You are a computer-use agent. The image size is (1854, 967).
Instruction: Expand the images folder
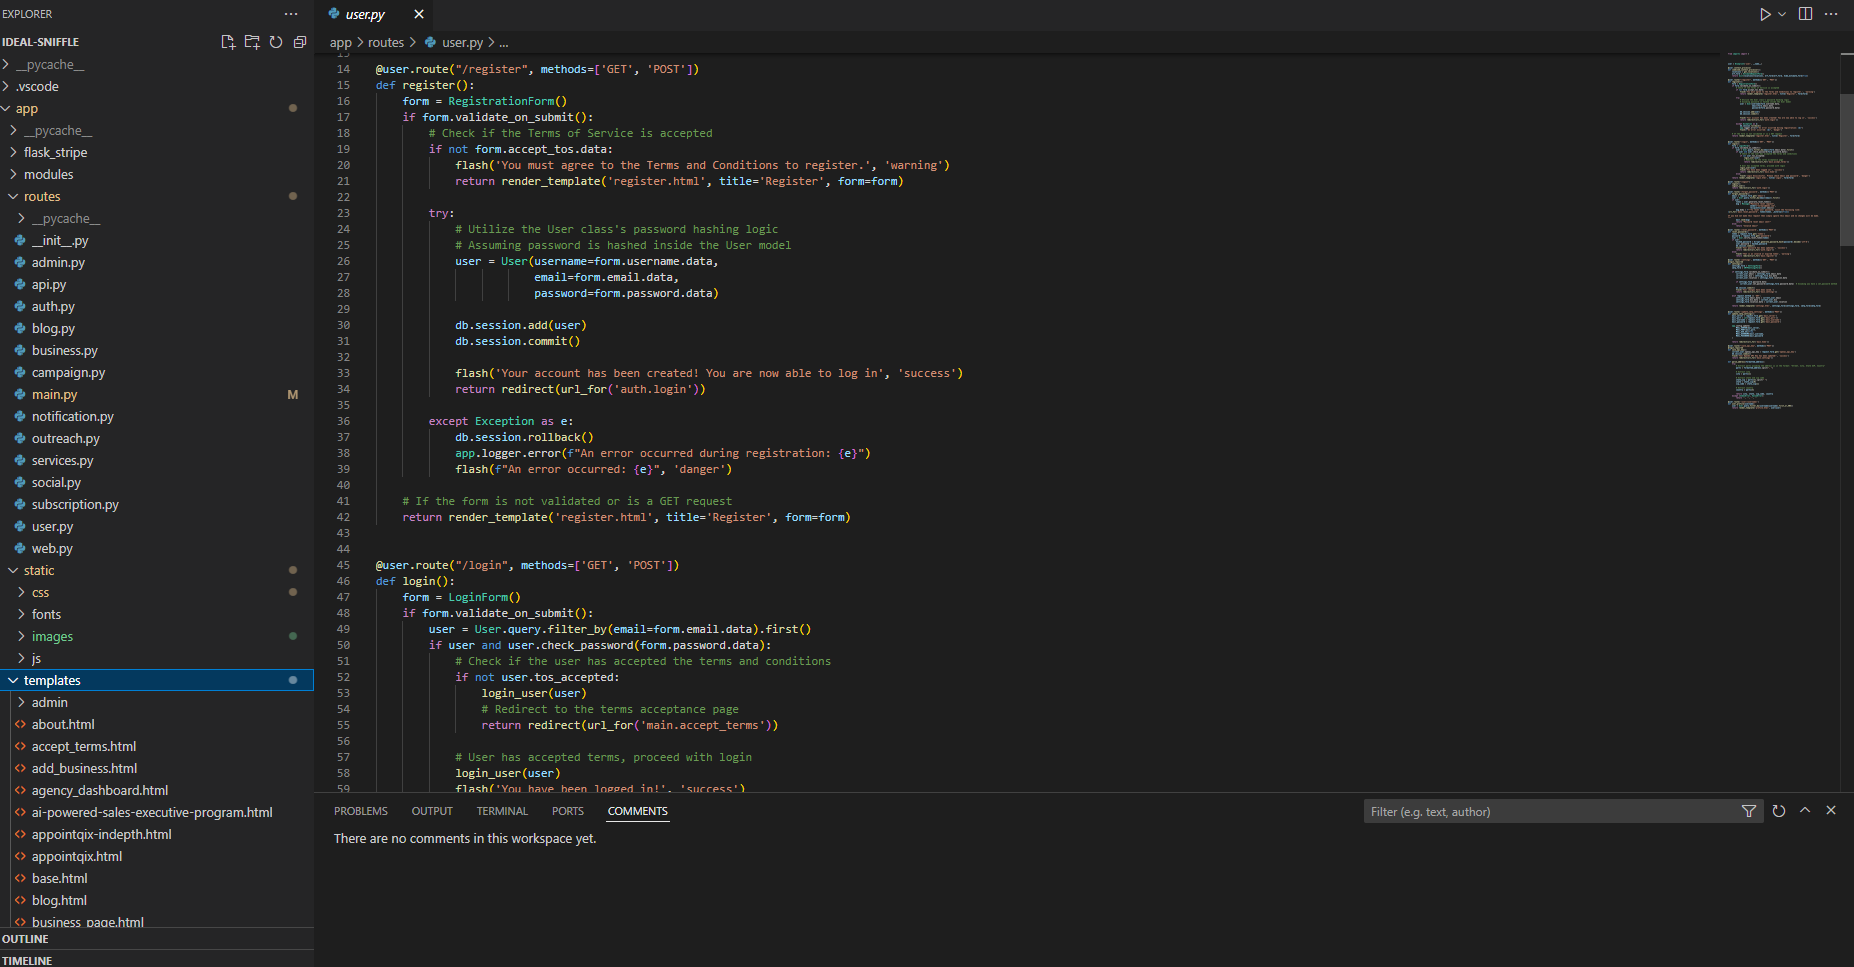click(157, 636)
